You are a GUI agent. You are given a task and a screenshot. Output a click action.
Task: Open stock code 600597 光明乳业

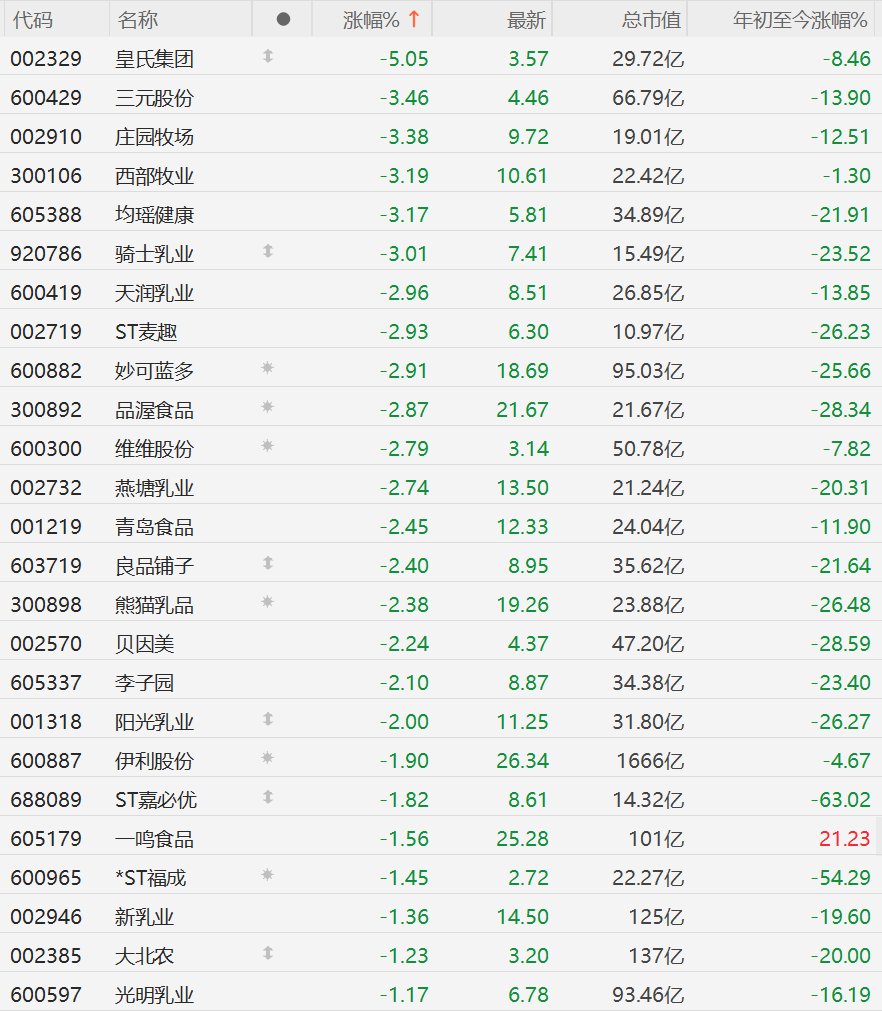pyautogui.click(x=46, y=994)
